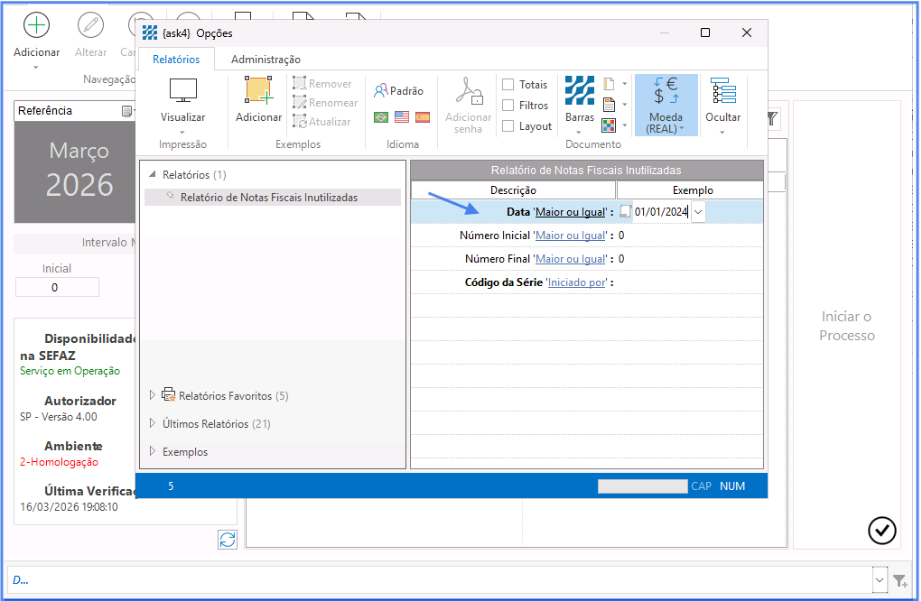Switch to the Administração tab
This screenshot has width=921, height=601.
(265, 60)
